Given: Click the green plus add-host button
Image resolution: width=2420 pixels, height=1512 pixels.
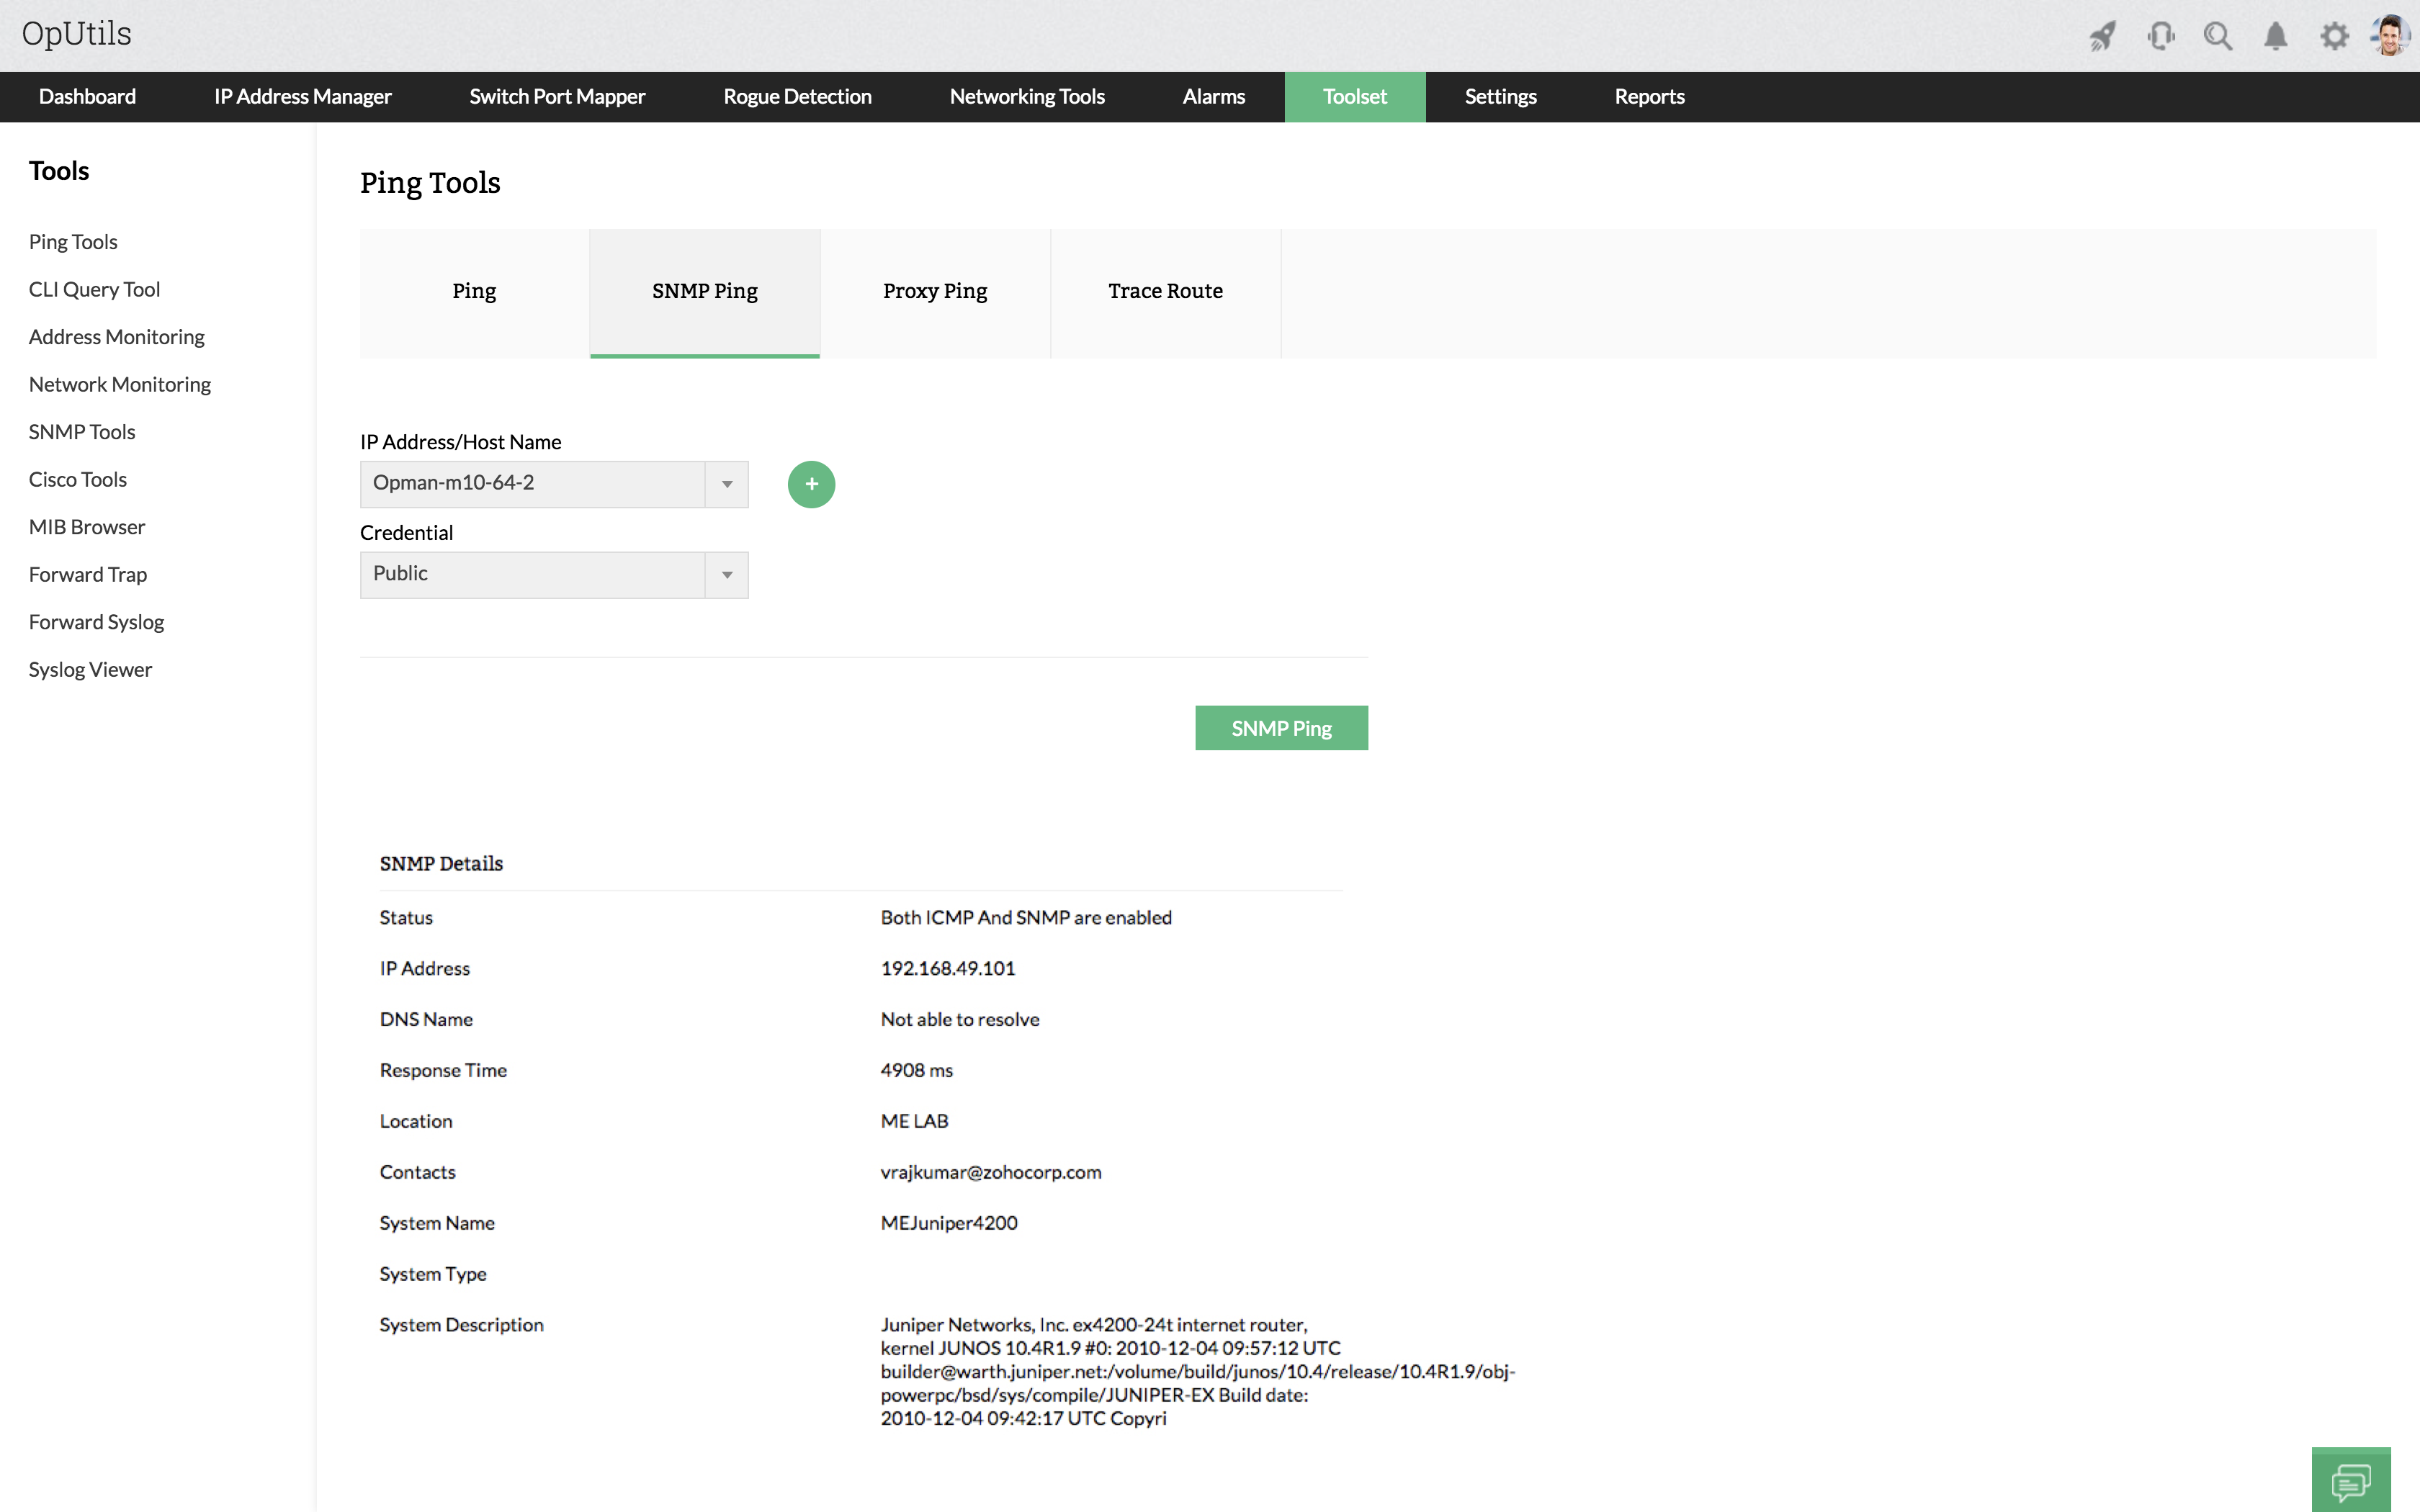Looking at the screenshot, I should [811, 484].
